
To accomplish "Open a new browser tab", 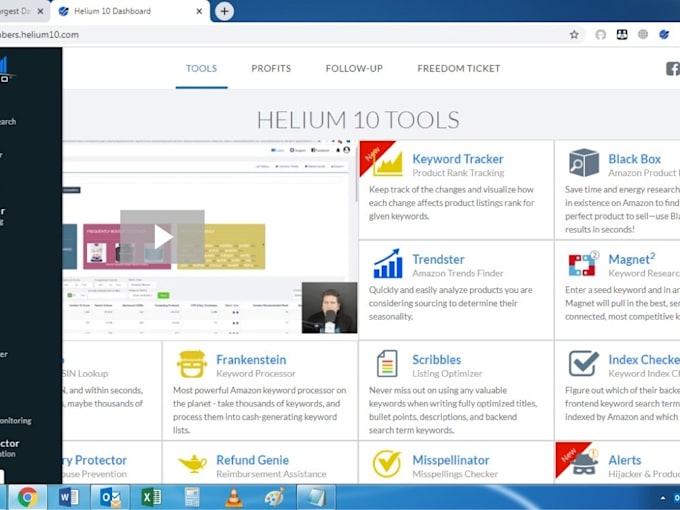I will [224, 11].
